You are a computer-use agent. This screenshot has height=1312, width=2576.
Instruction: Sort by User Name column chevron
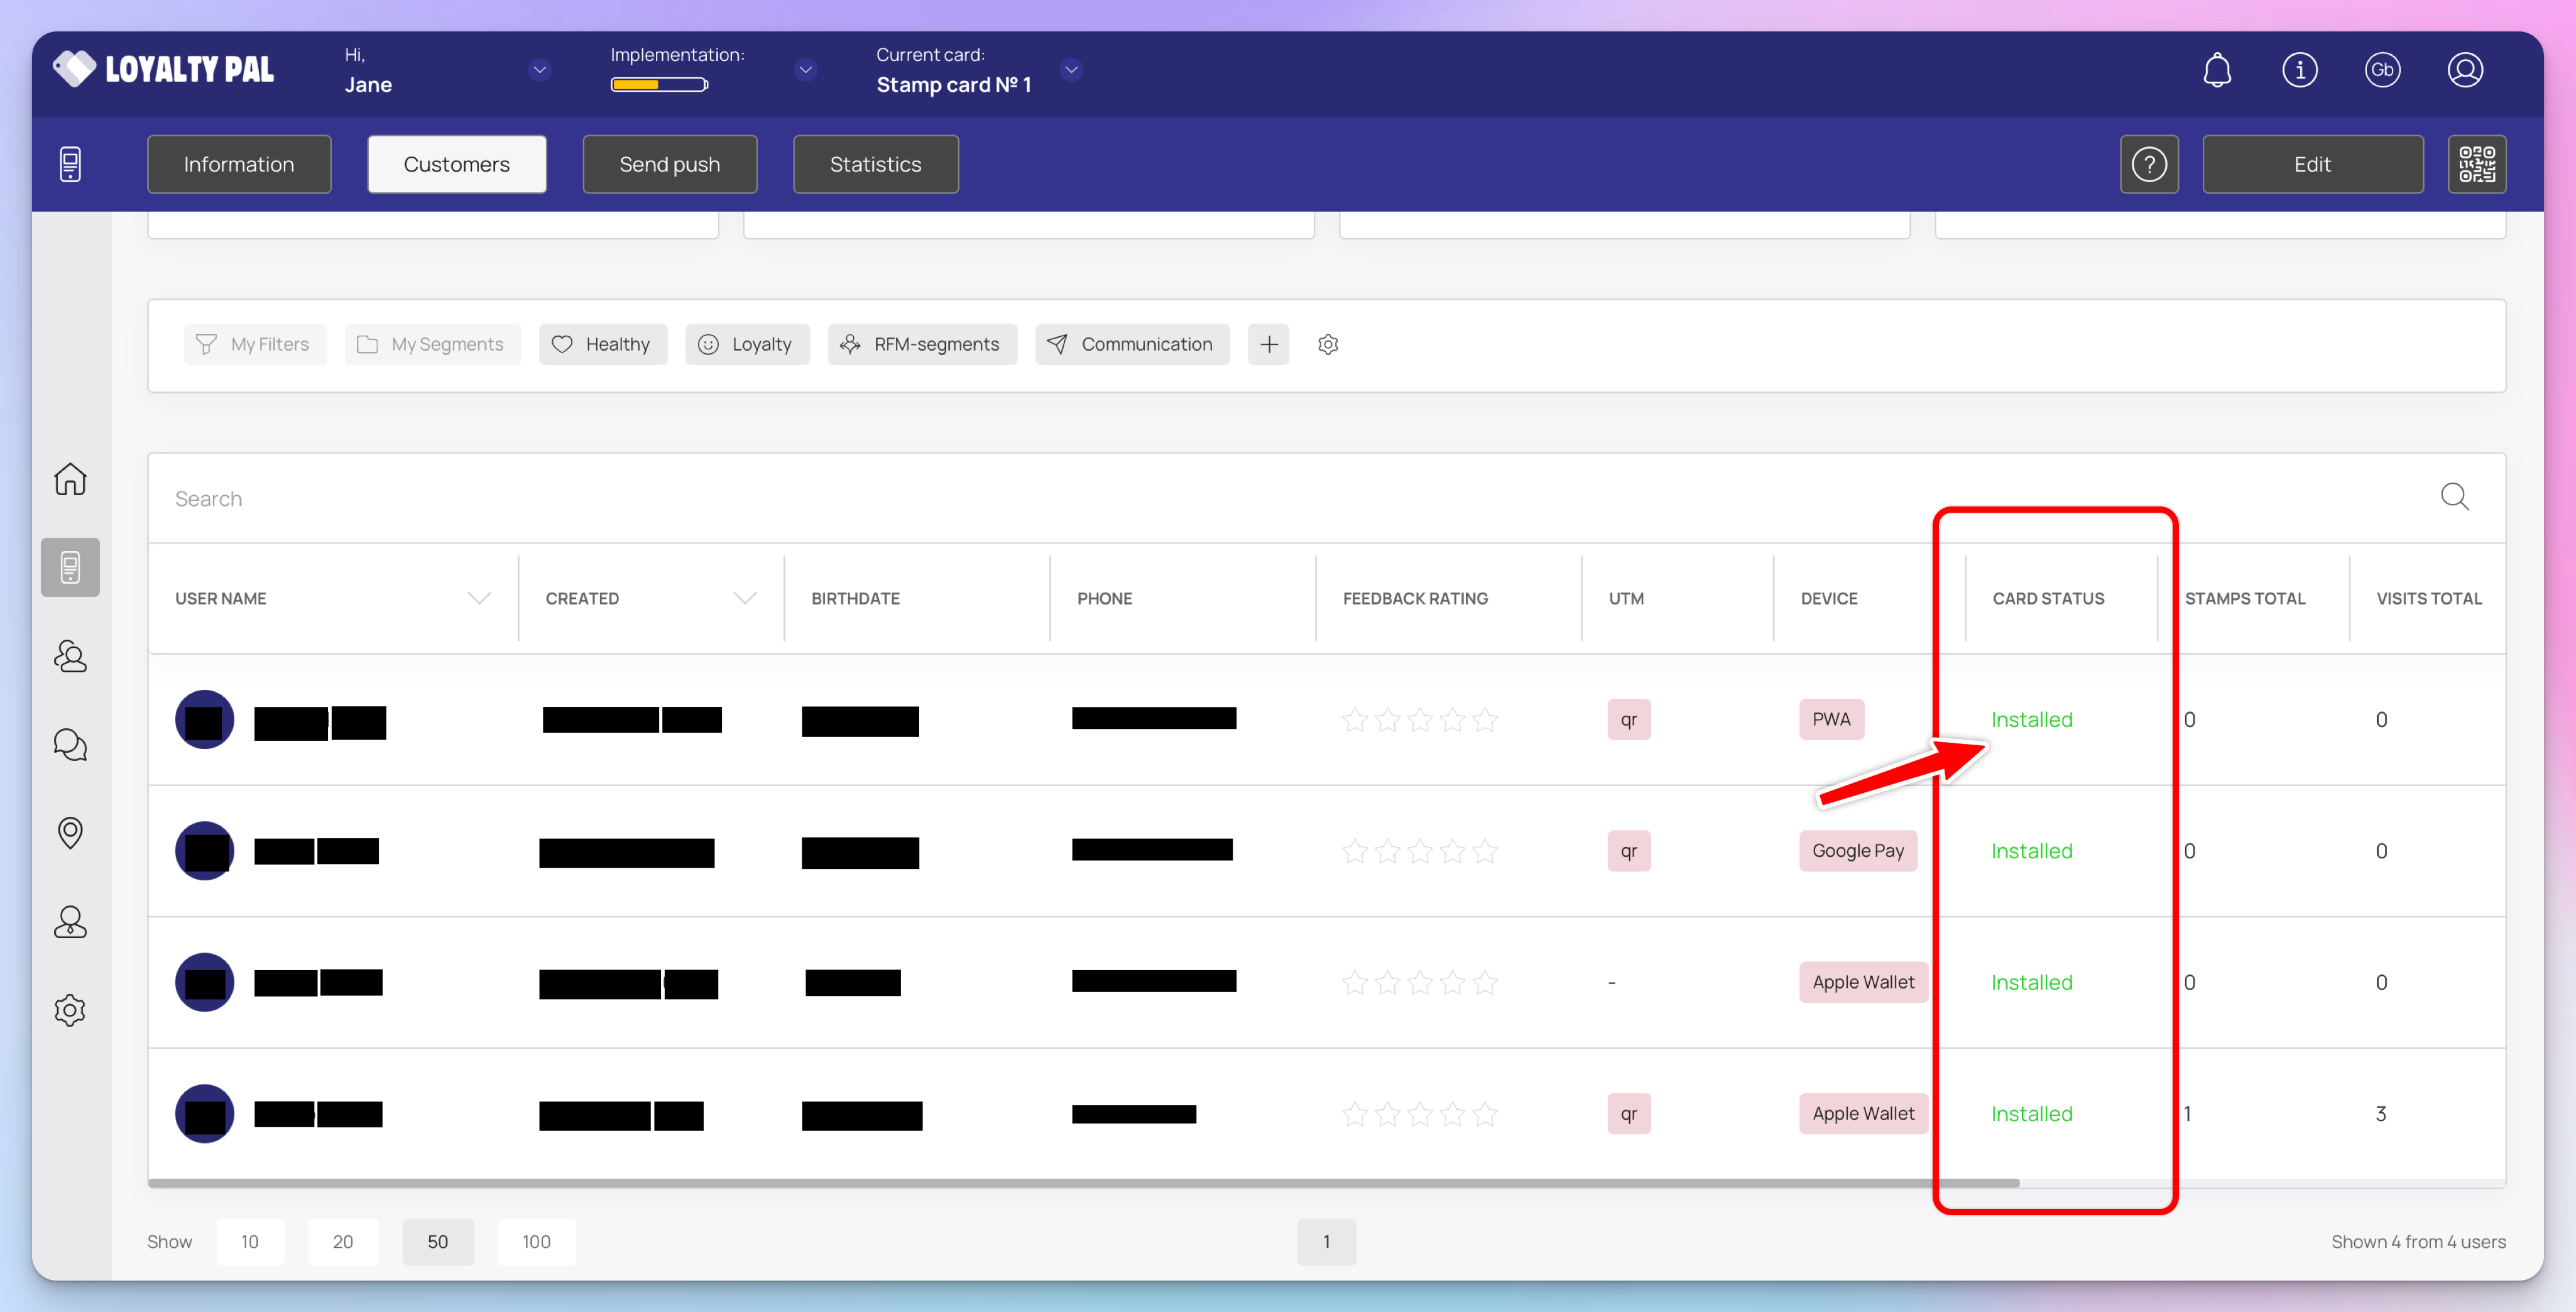tap(479, 598)
